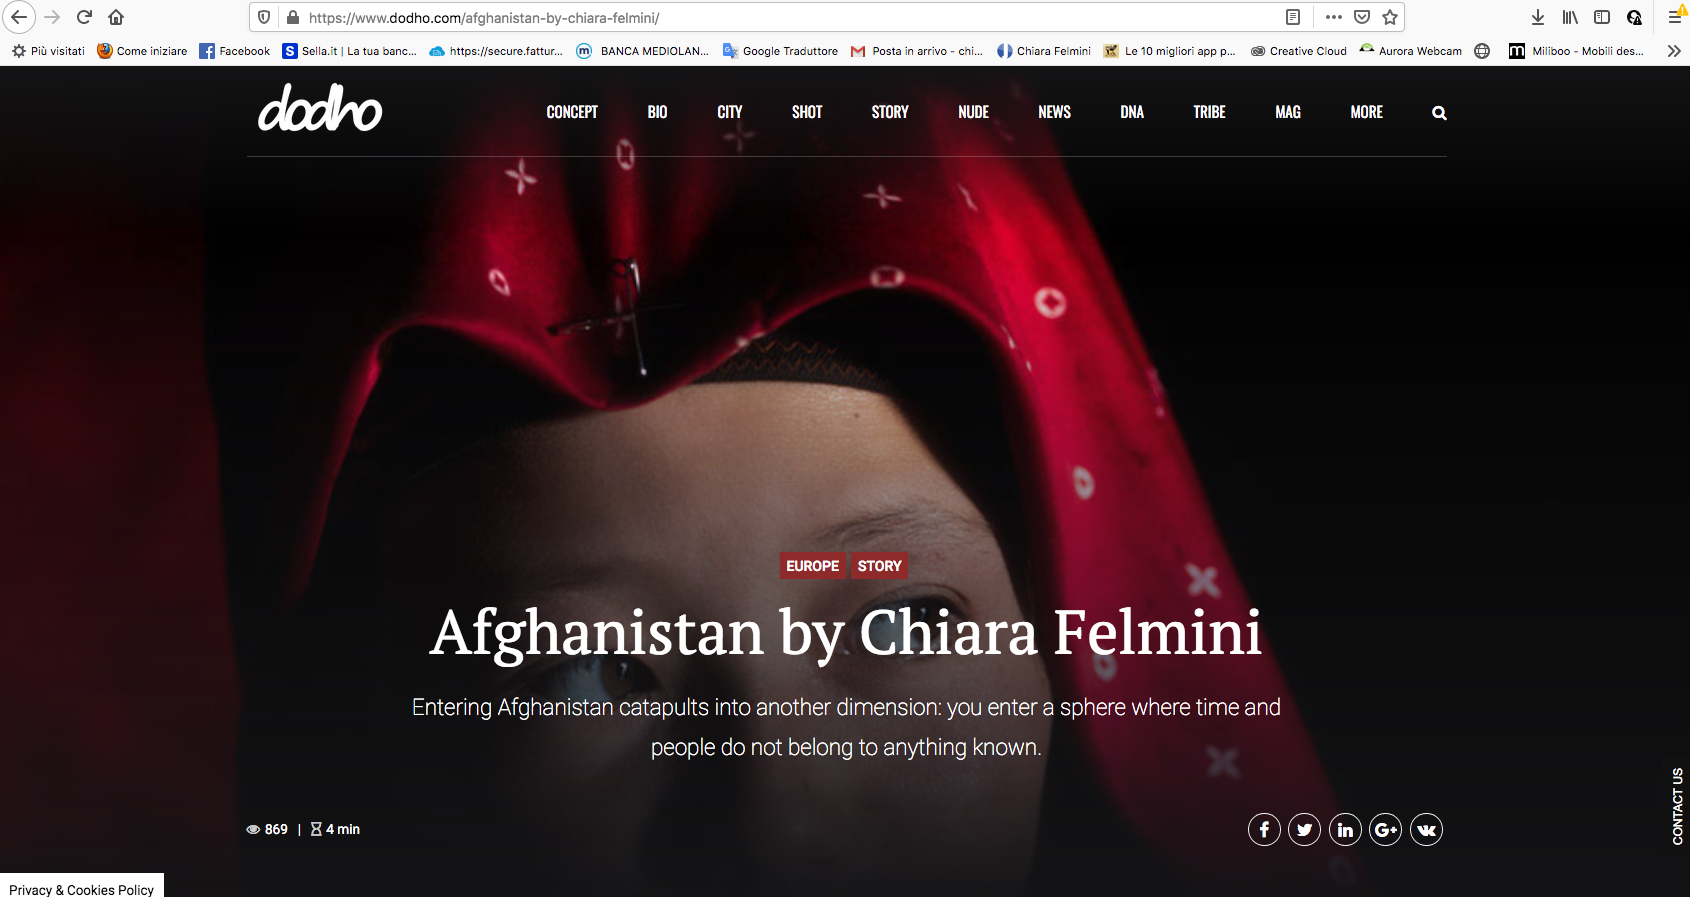This screenshot has width=1690, height=897.
Task: Expand the MORE navigation menu
Action: [1367, 112]
